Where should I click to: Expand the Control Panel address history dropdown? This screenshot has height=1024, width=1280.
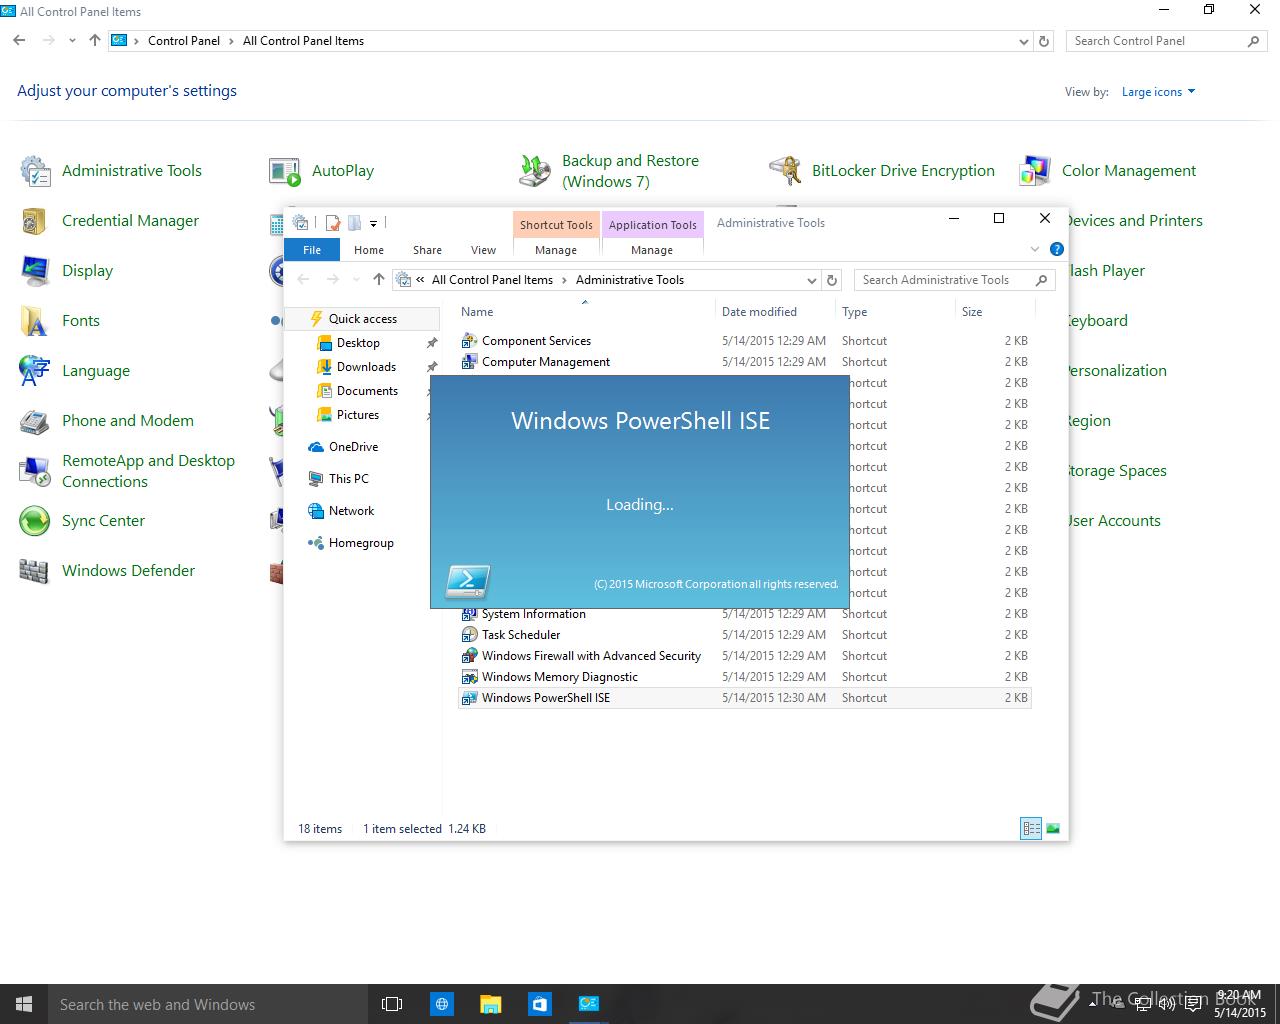(1023, 41)
